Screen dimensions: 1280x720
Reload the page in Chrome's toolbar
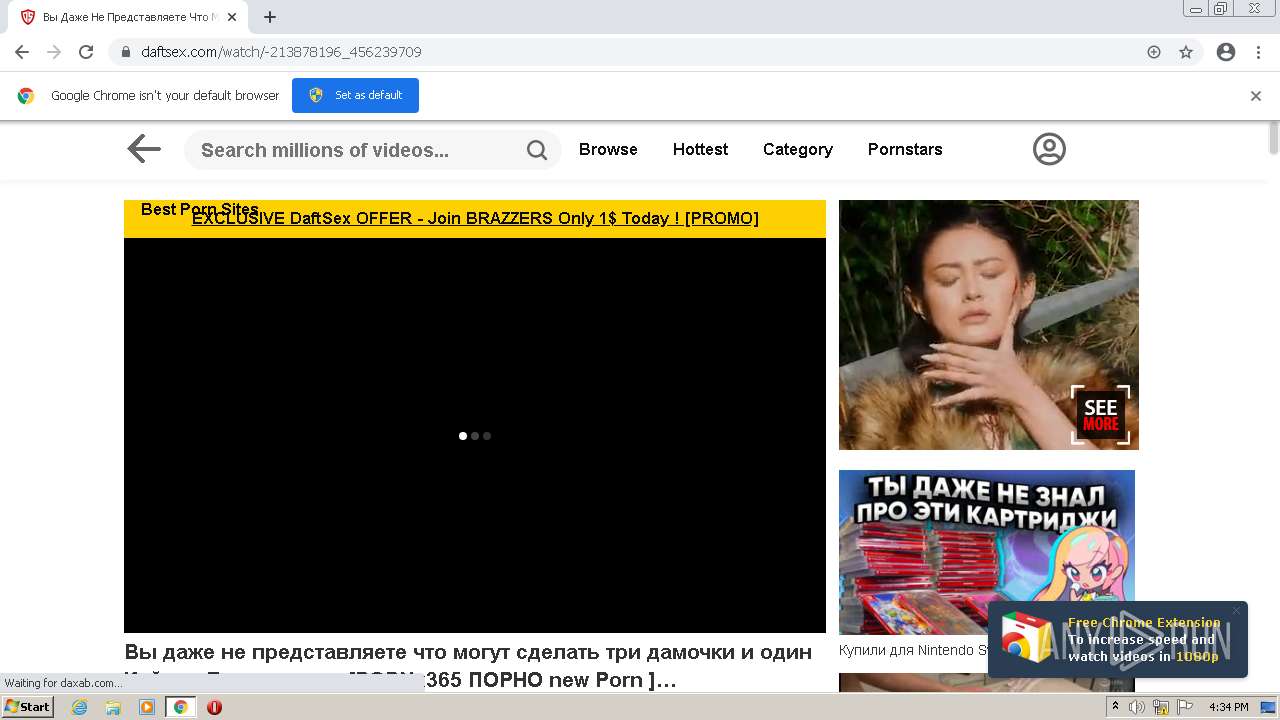(x=86, y=52)
